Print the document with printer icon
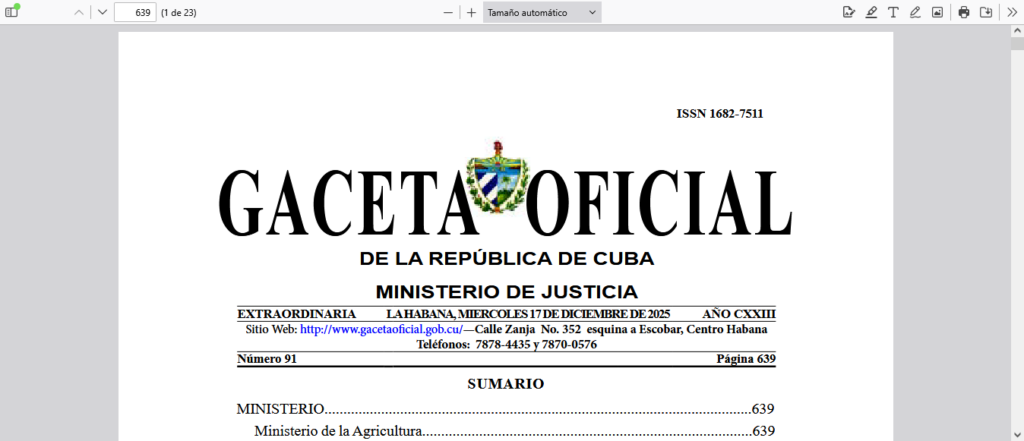 [964, 12]
